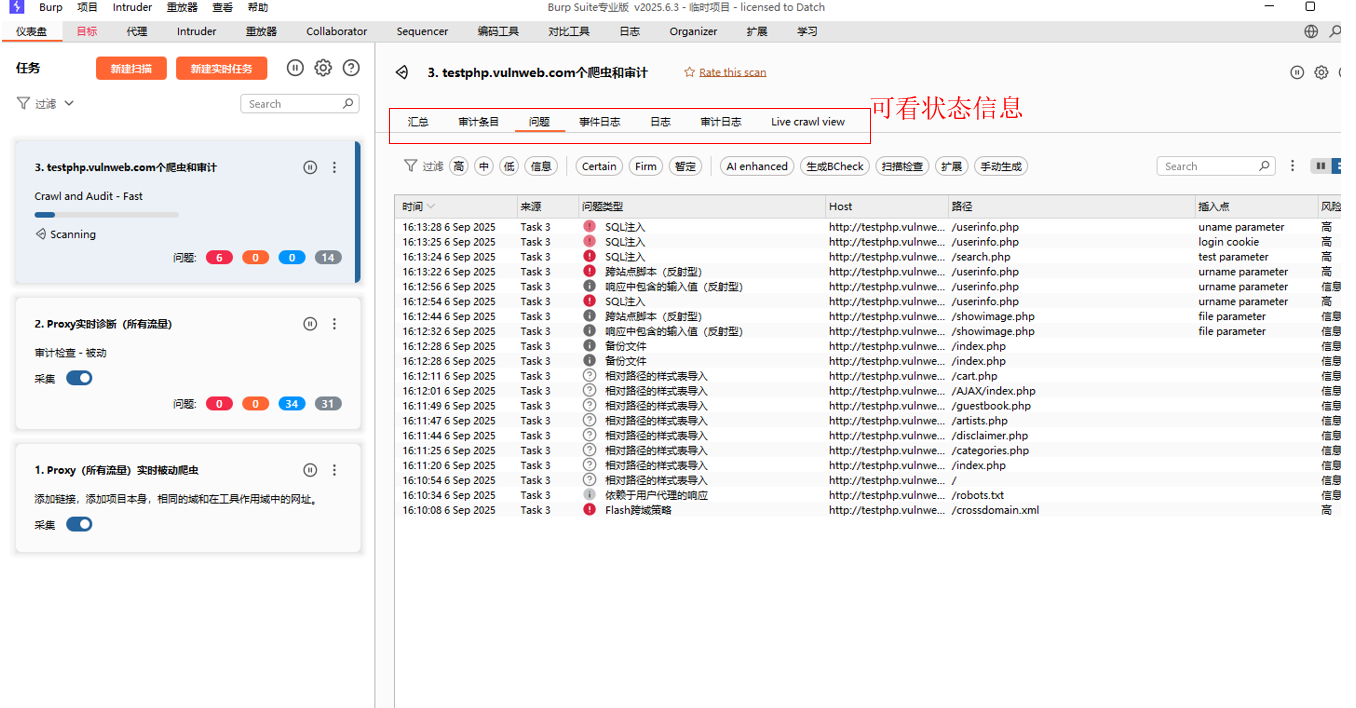Click the funnel filter icon in the 任务 panel
This screenshot has height=708, width=1356.
coord(23,103)
